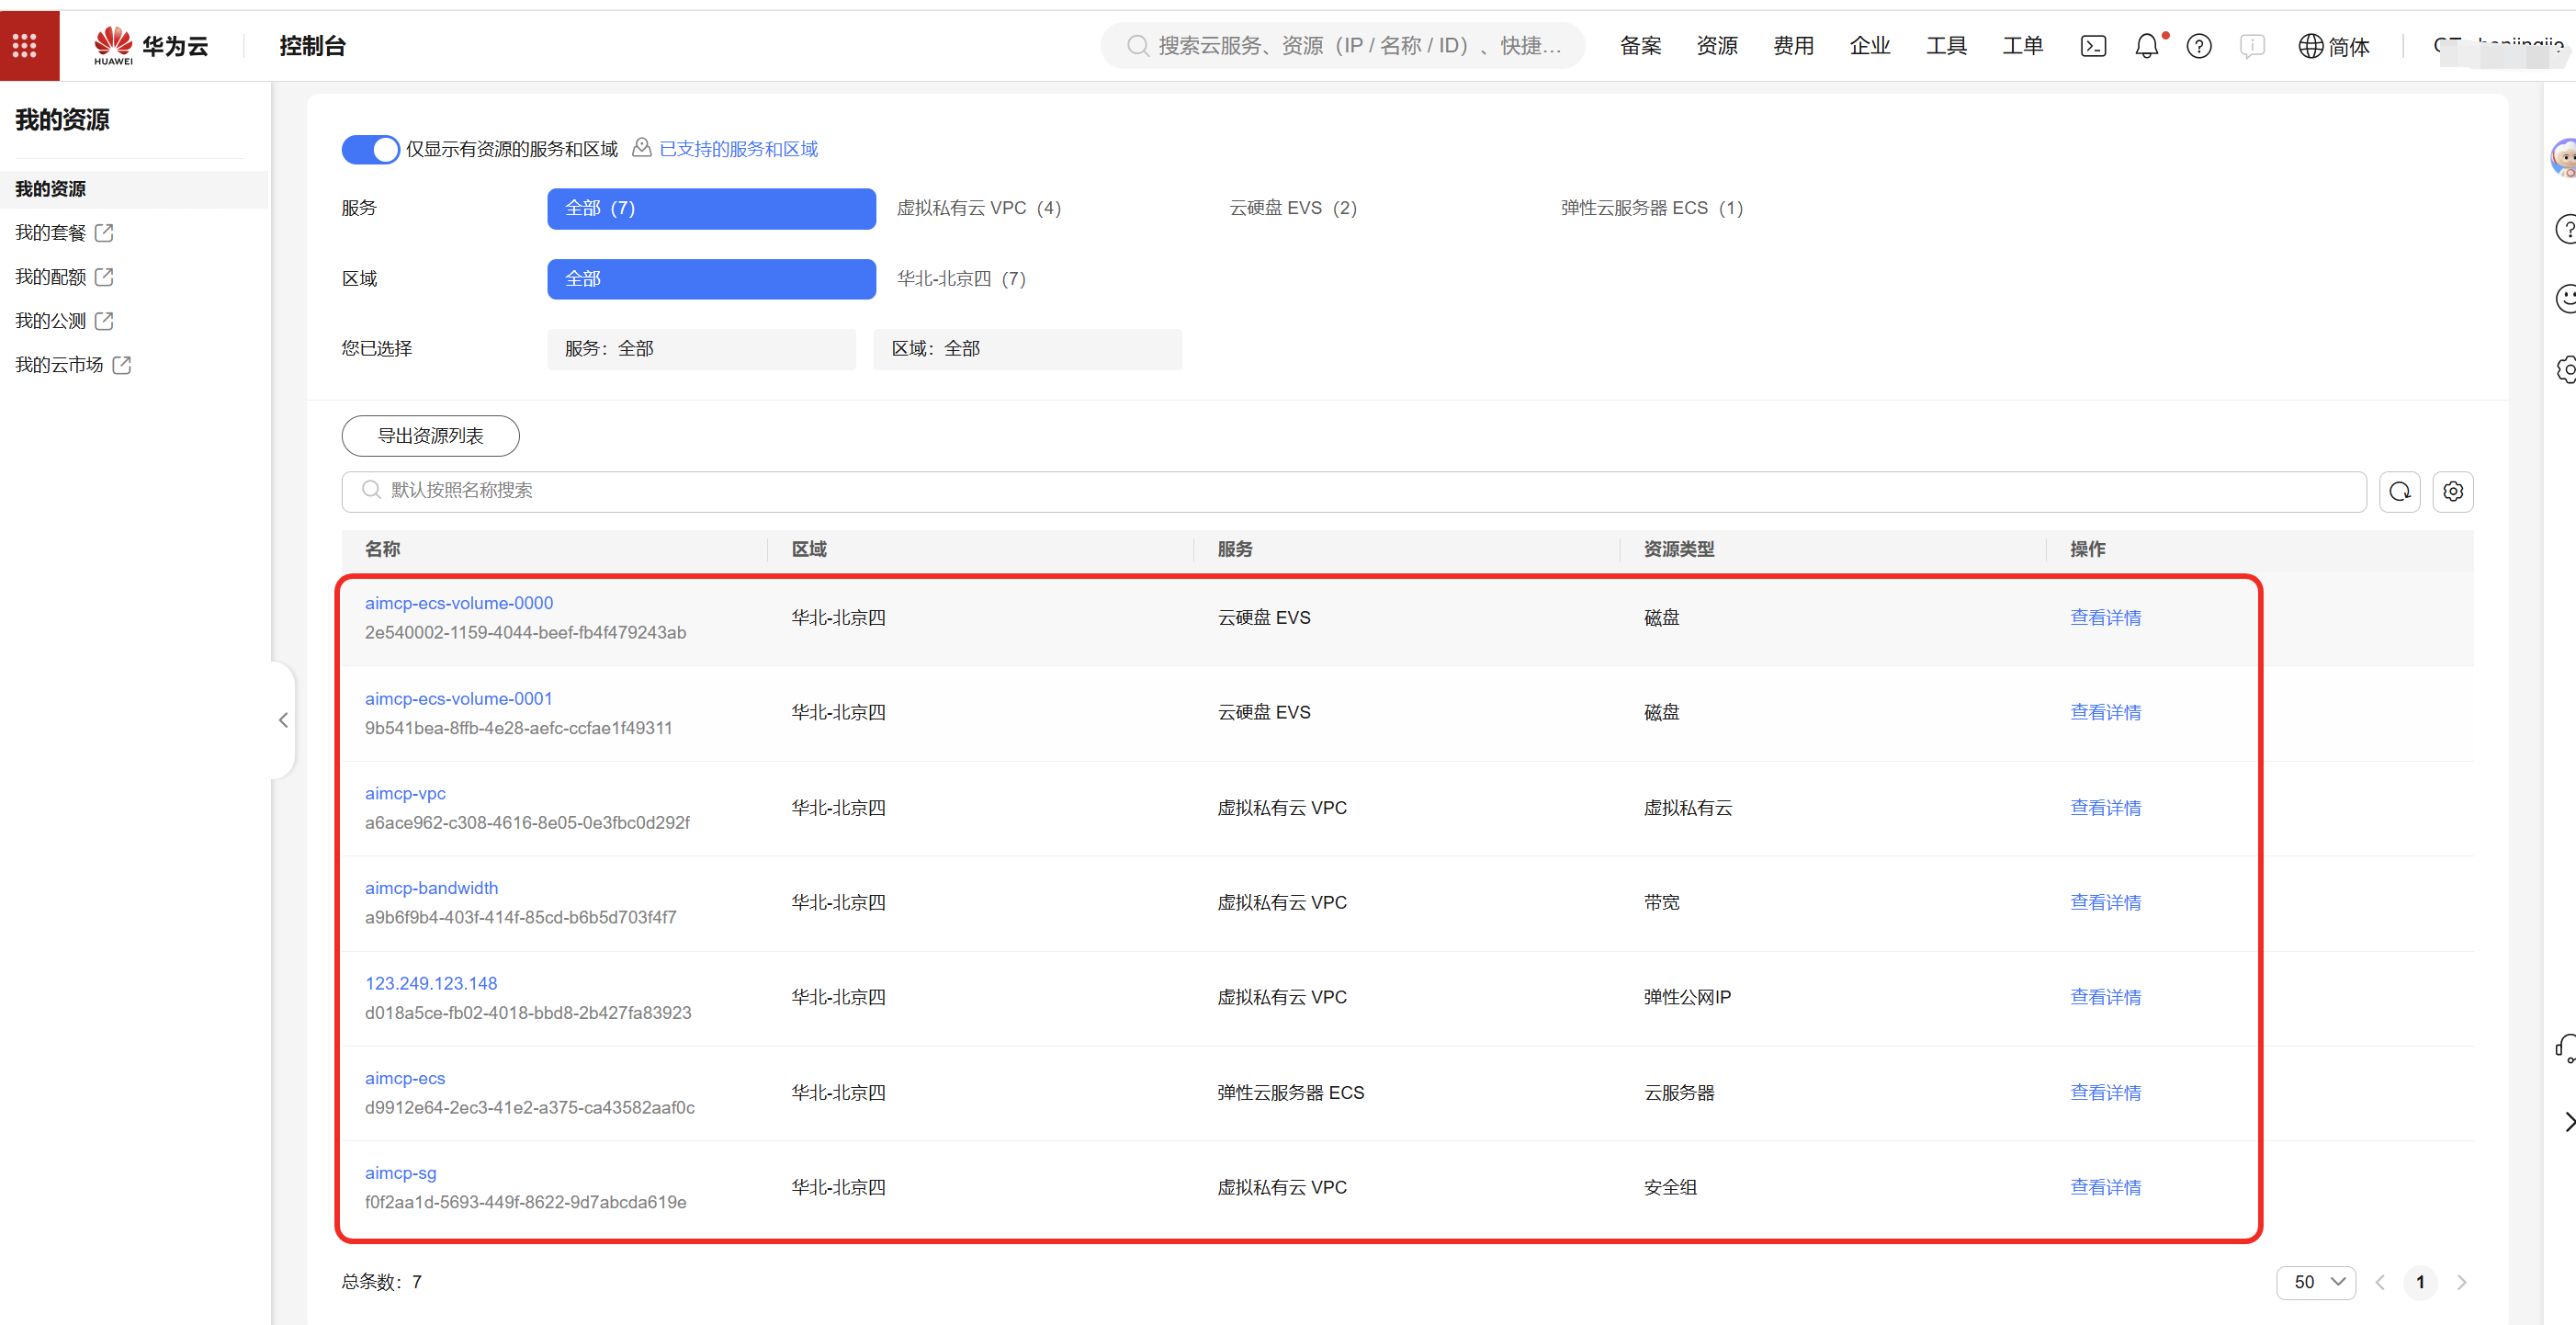This screenshot has width=2576, height=1325.
Task: Click the 资源类型 column header
Action: point(1679,549)
